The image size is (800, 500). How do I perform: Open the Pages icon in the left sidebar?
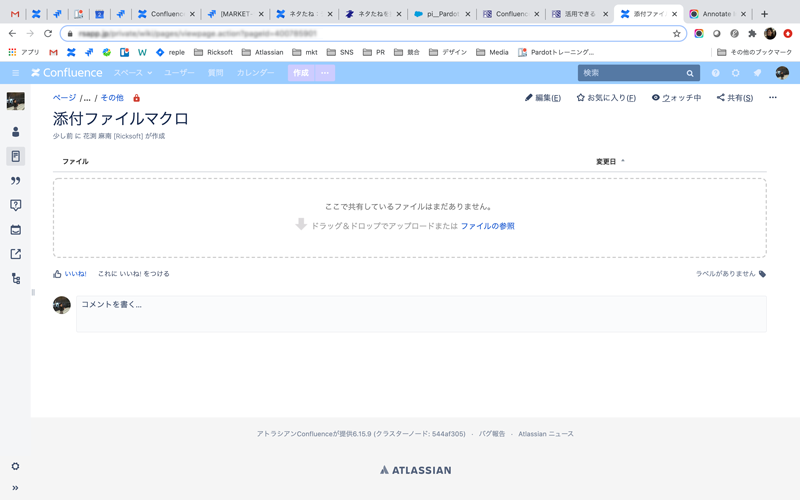click(15, 156)
